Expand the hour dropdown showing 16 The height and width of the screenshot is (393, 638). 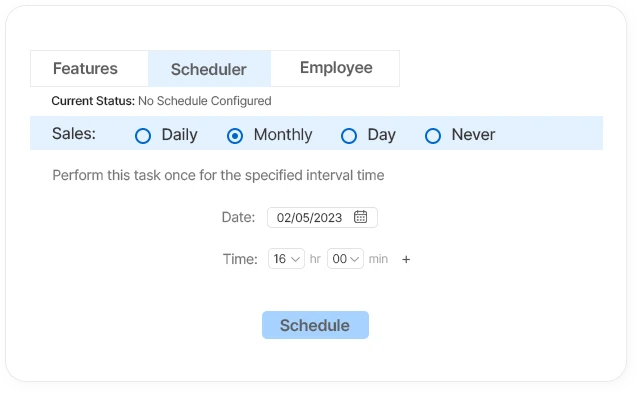click(x=286, y=259)
